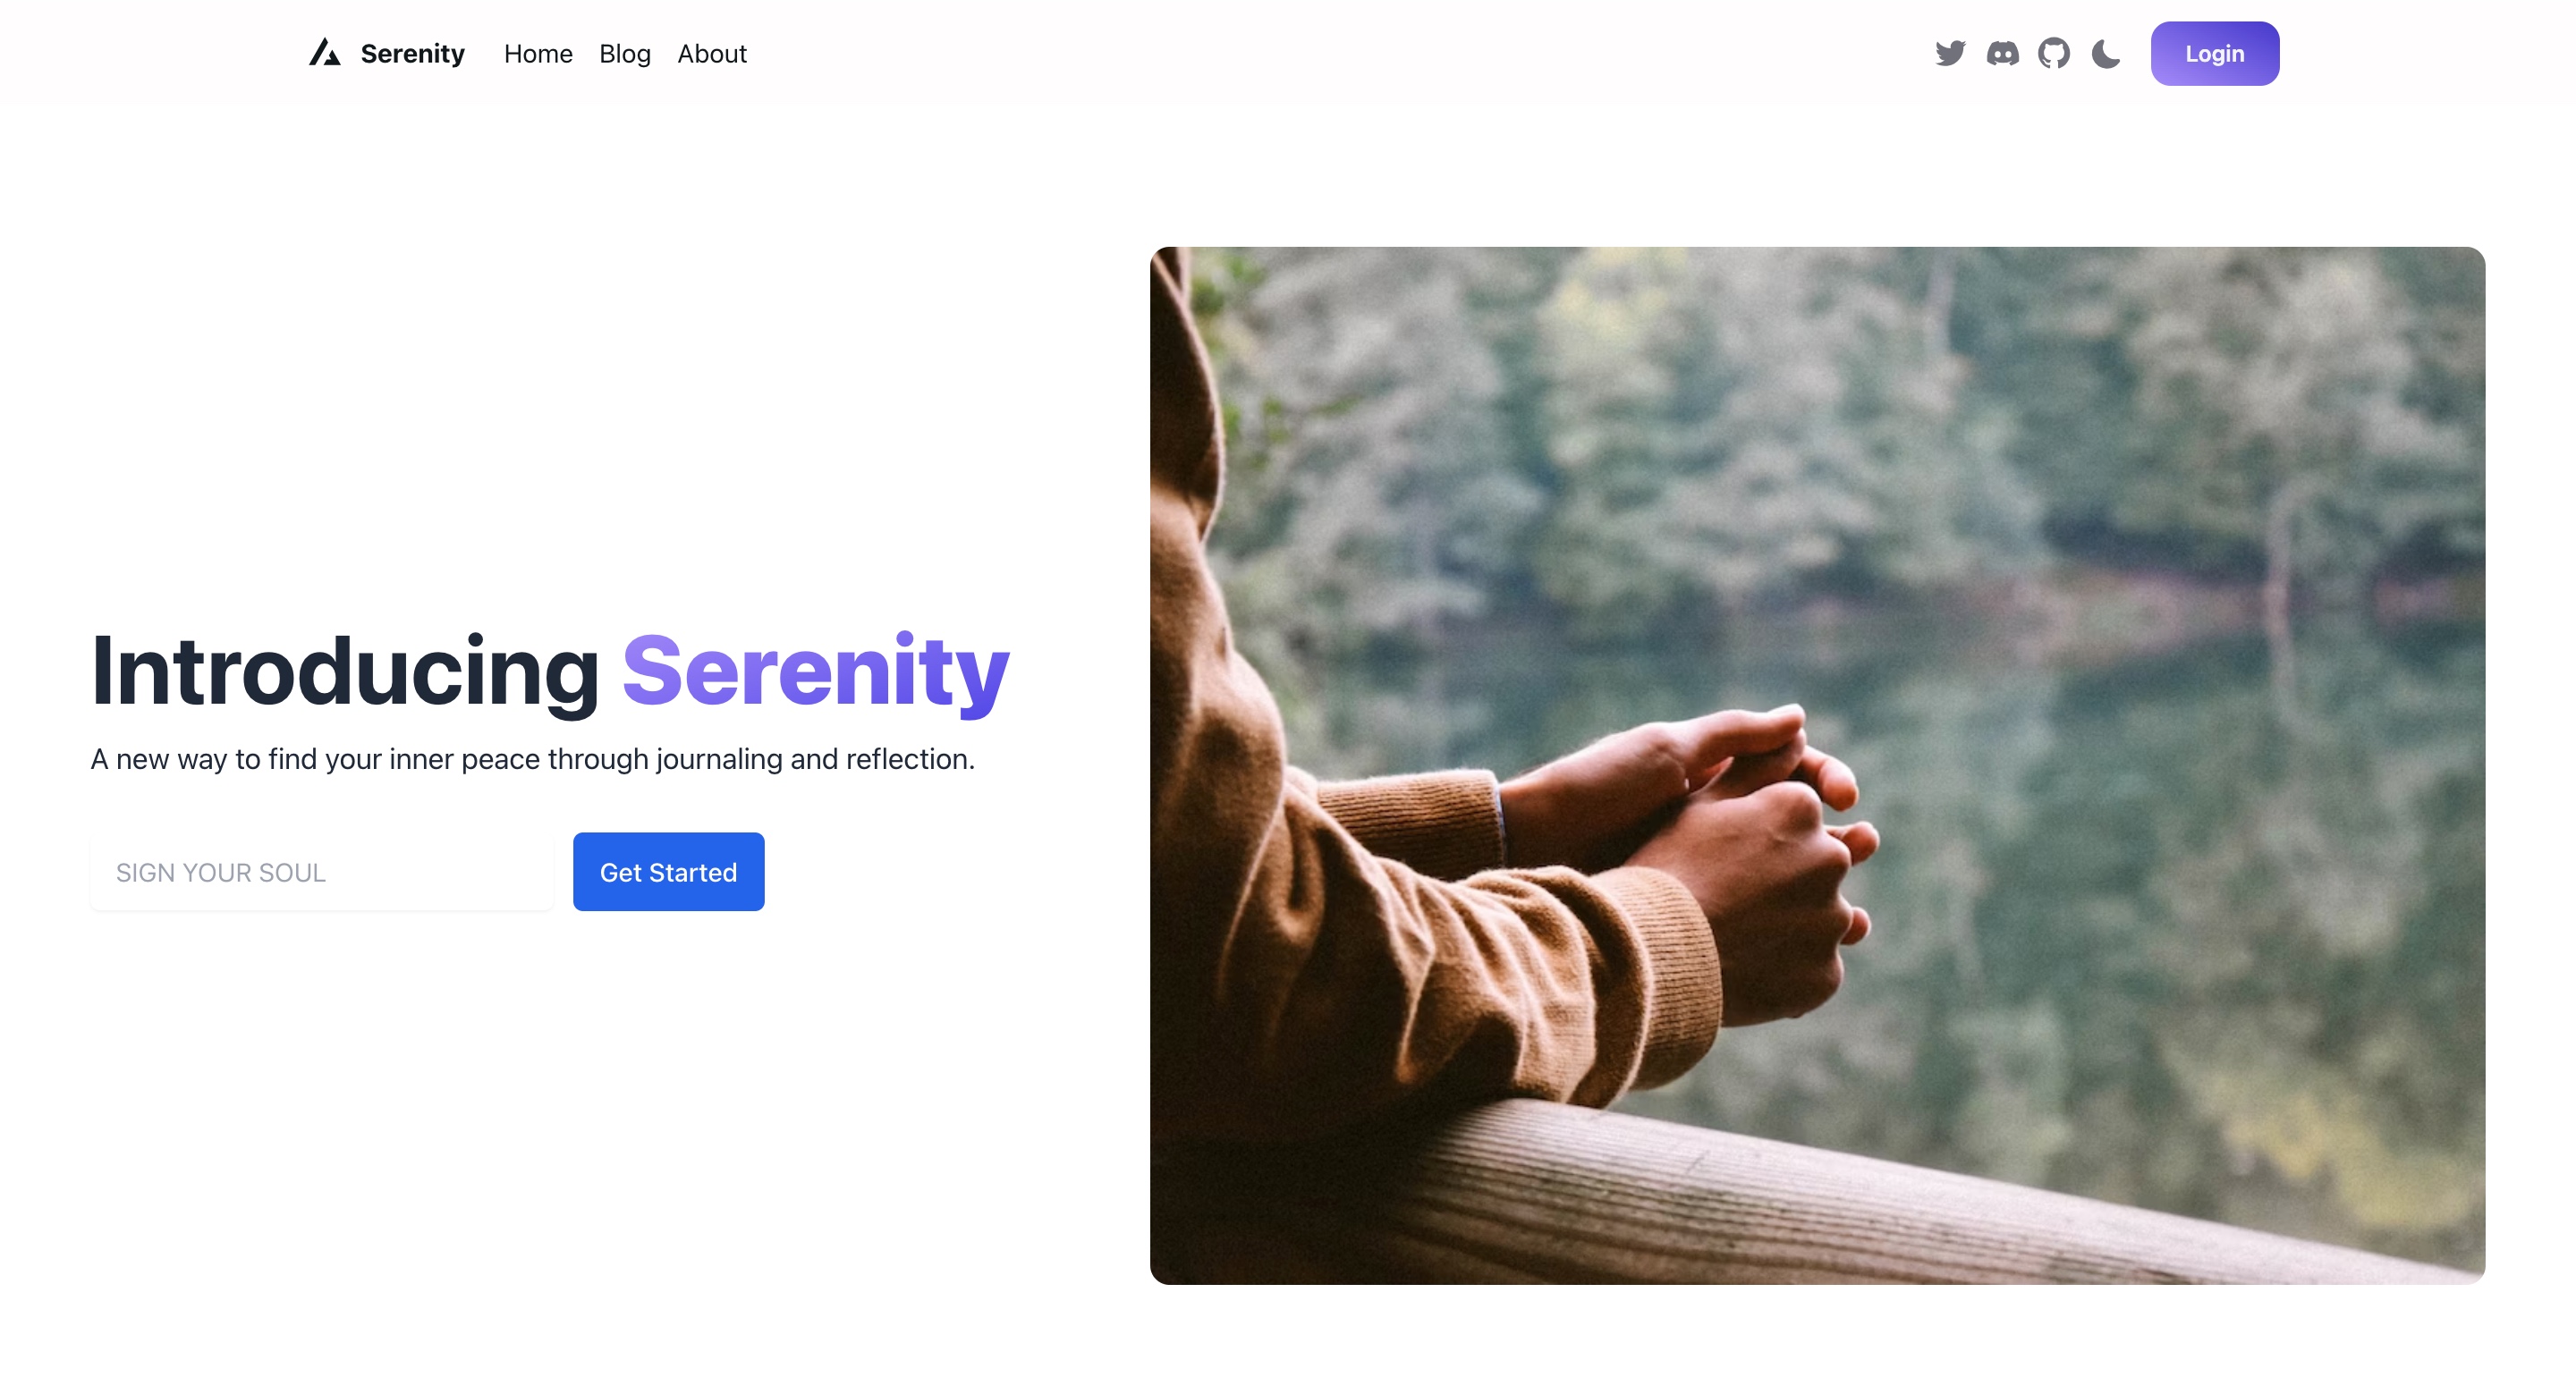Focus the SIGN YOUR SOUL input field
The height and width of the screenshot is (1377, 2576).
coord(321,872)
